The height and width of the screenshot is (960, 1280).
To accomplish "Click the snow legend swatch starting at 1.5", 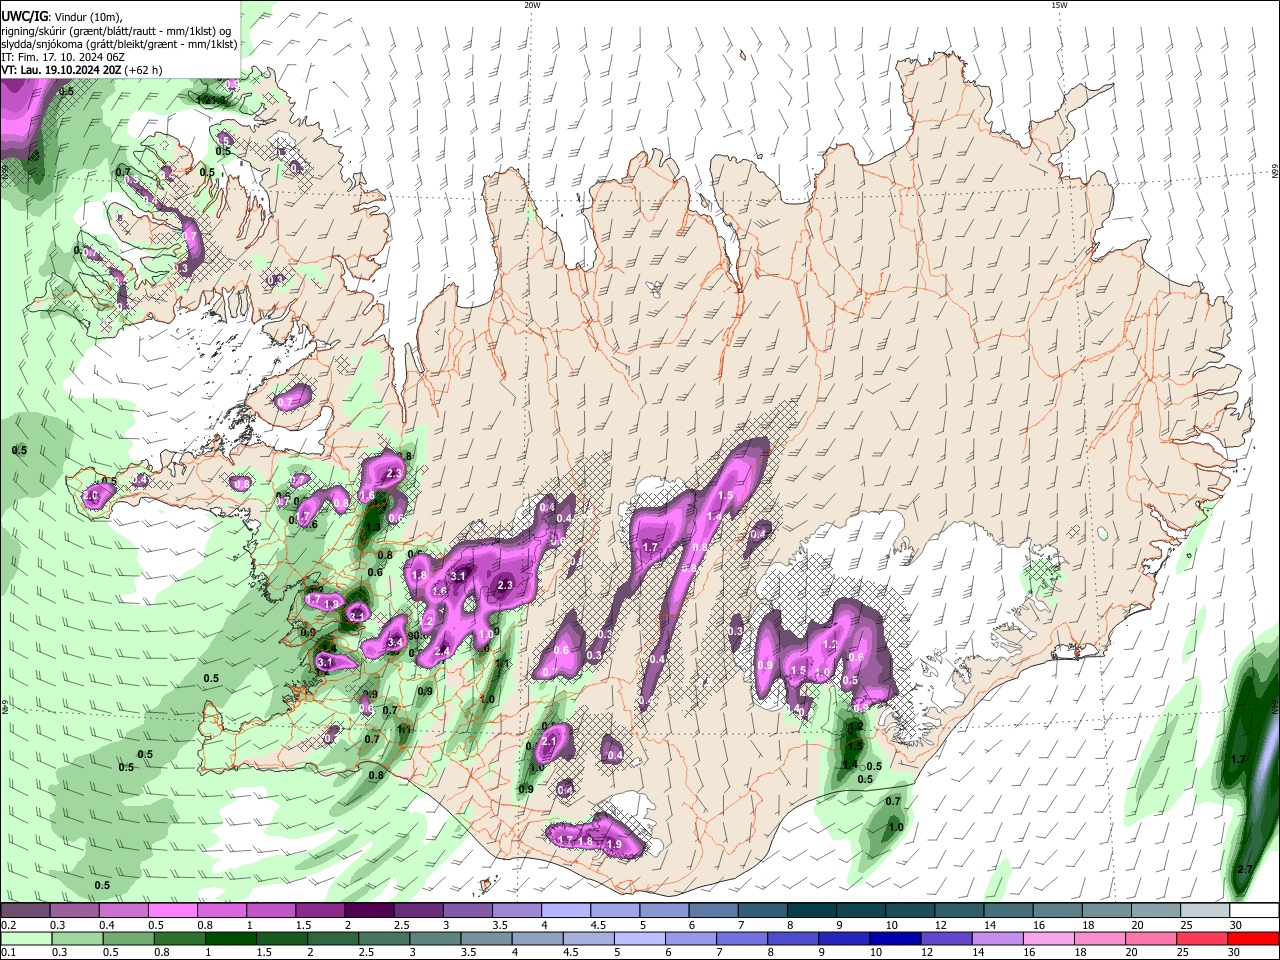I will click(x=320, y=911).
